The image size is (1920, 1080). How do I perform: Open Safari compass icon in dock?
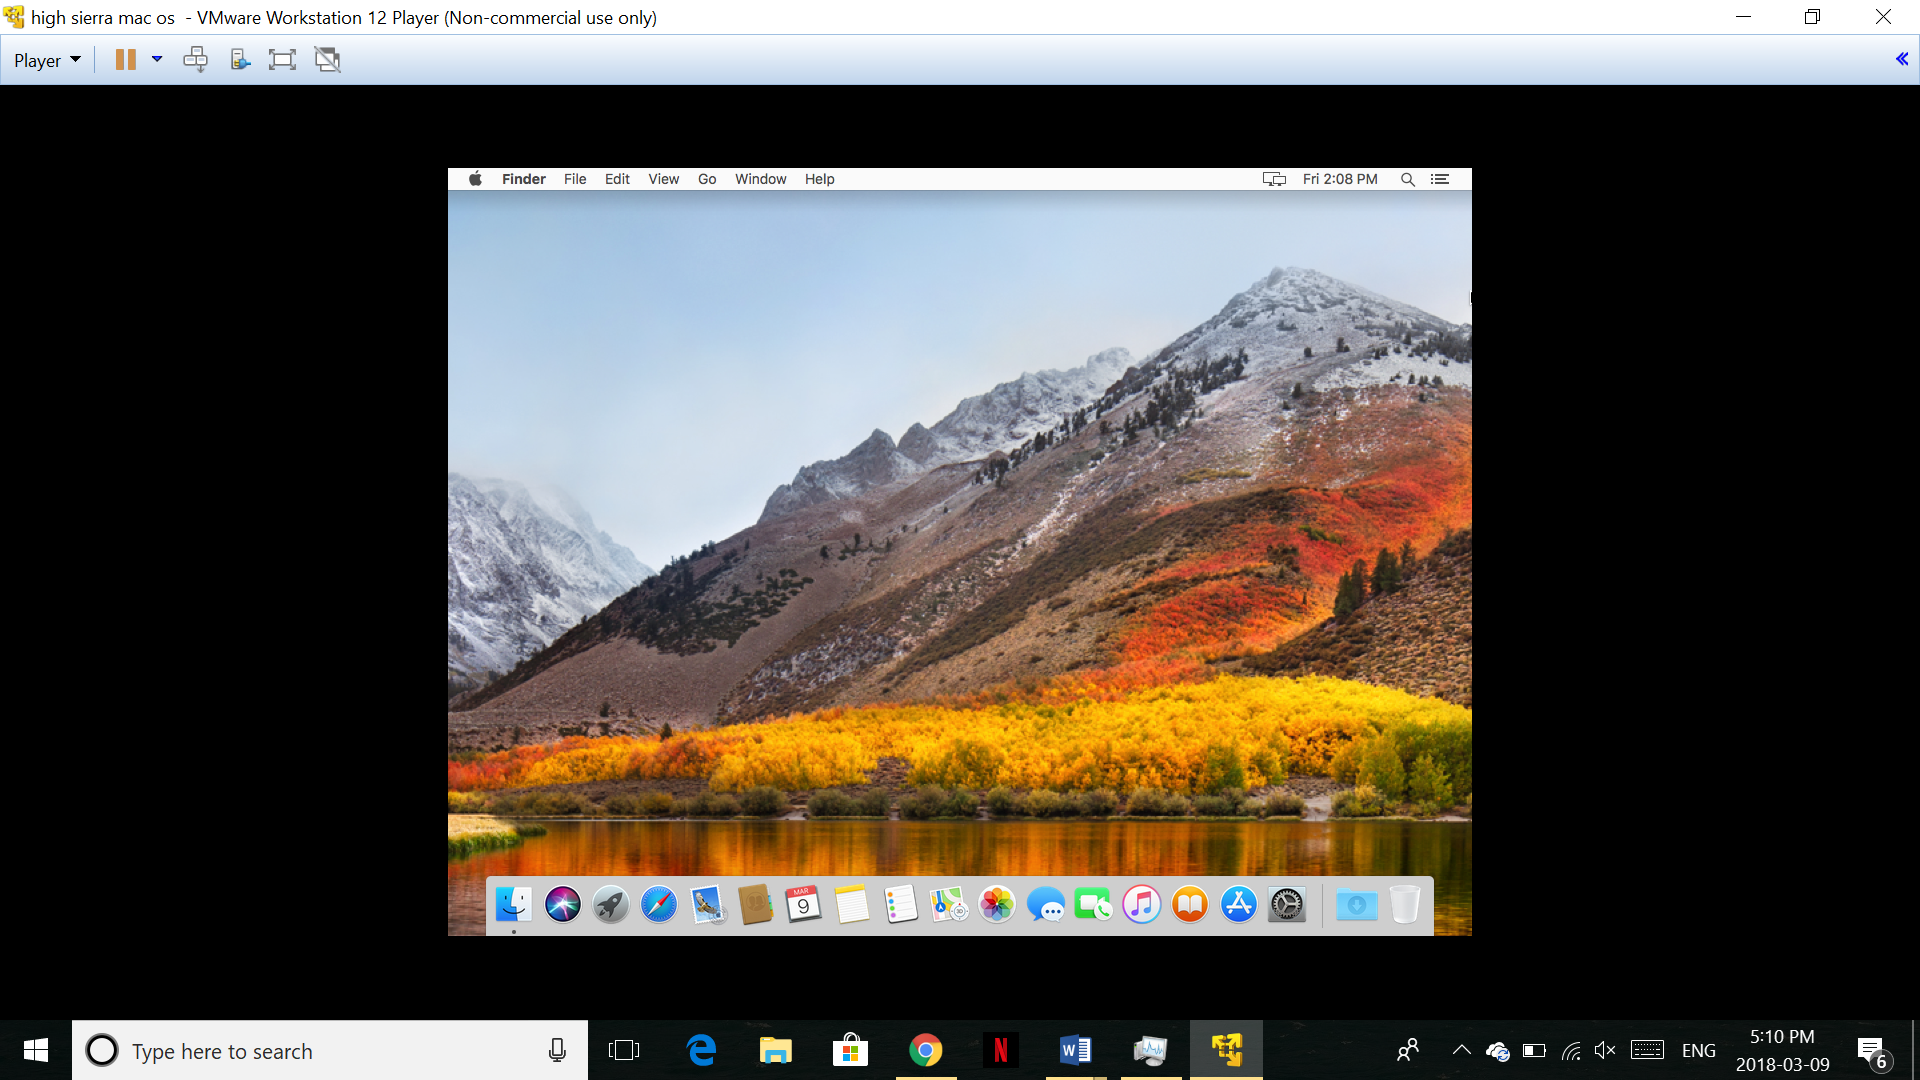coord(659,905)
